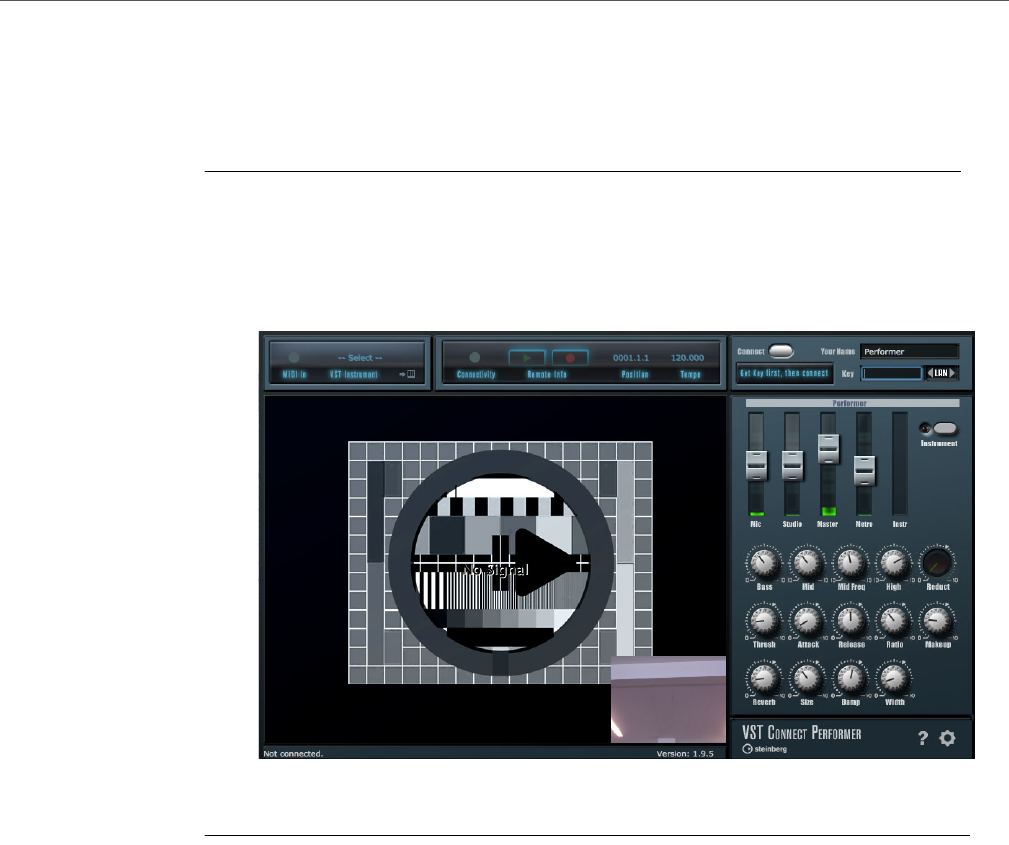Click the reverb Damp knob
The width and height of the screenshot is (1009, 845).
[x=851, y=678]
